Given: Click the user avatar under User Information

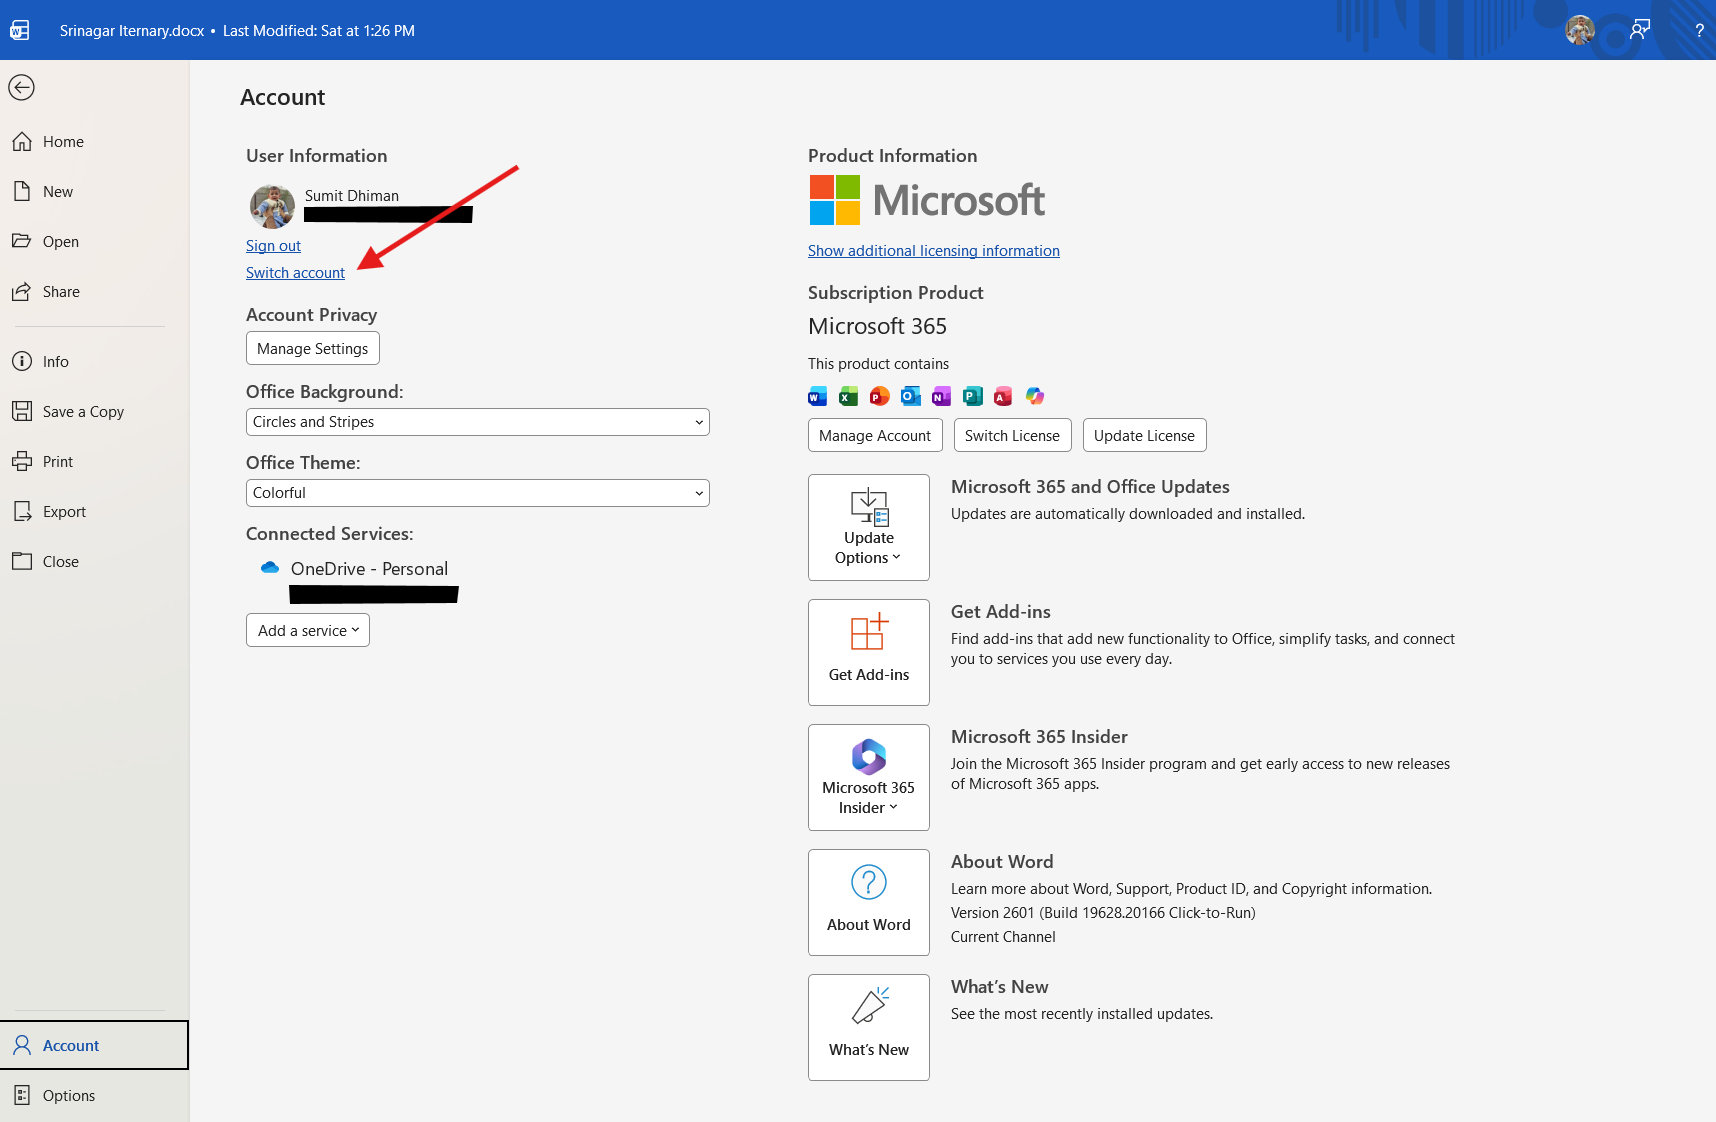Looking at the screenshot, I should click(272, 207).
